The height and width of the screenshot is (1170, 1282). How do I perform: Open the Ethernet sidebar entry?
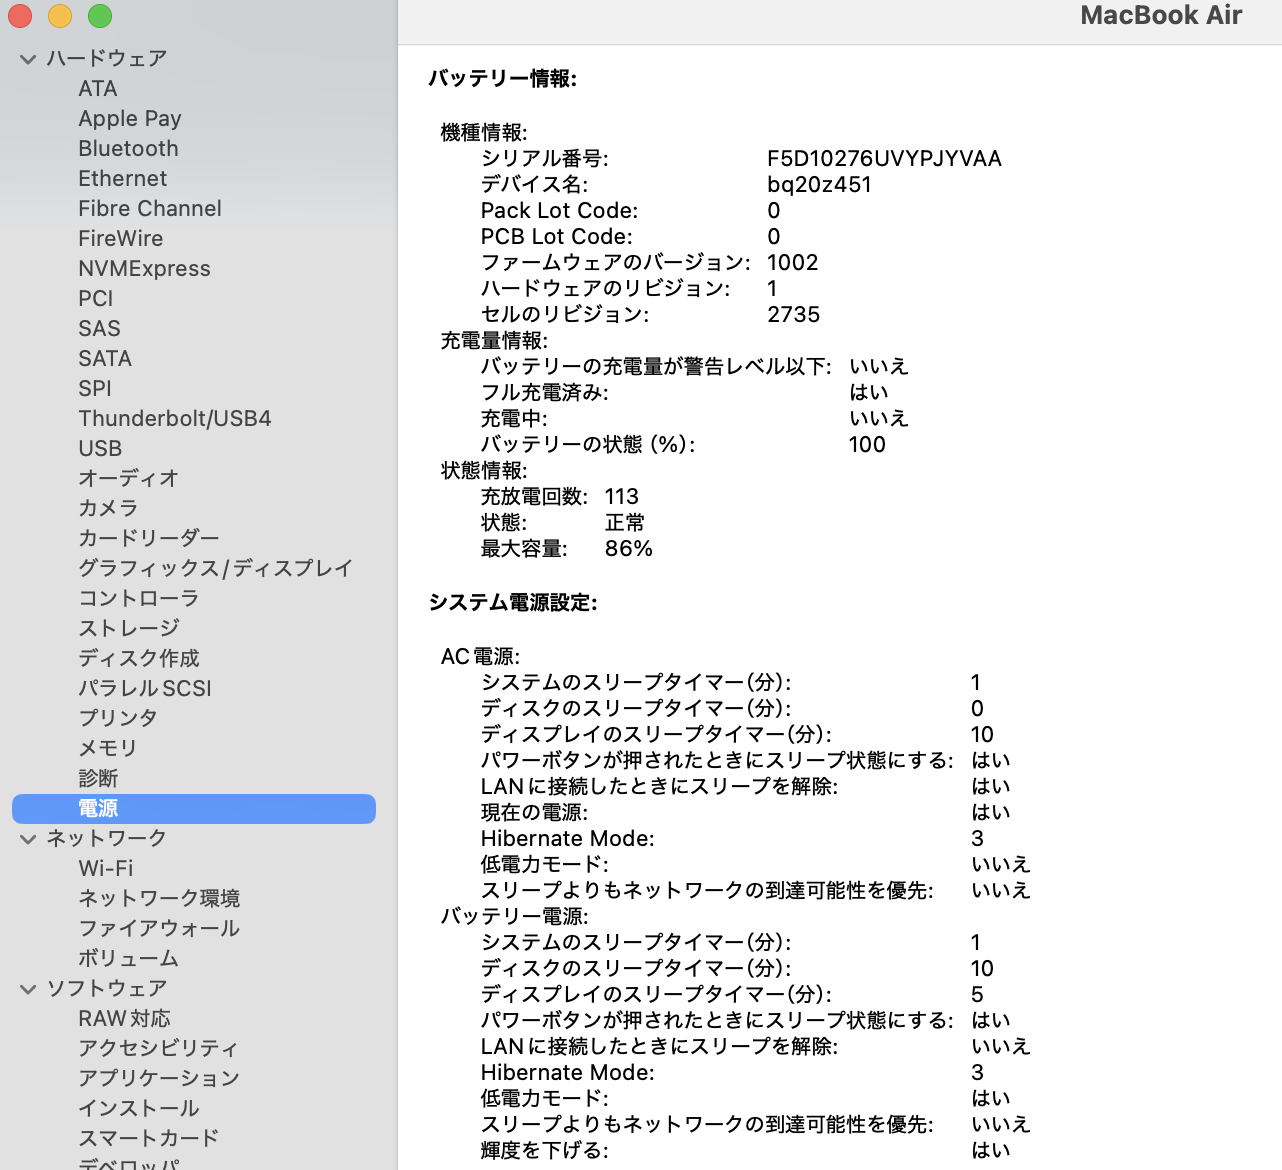click(x=122, y=179)
